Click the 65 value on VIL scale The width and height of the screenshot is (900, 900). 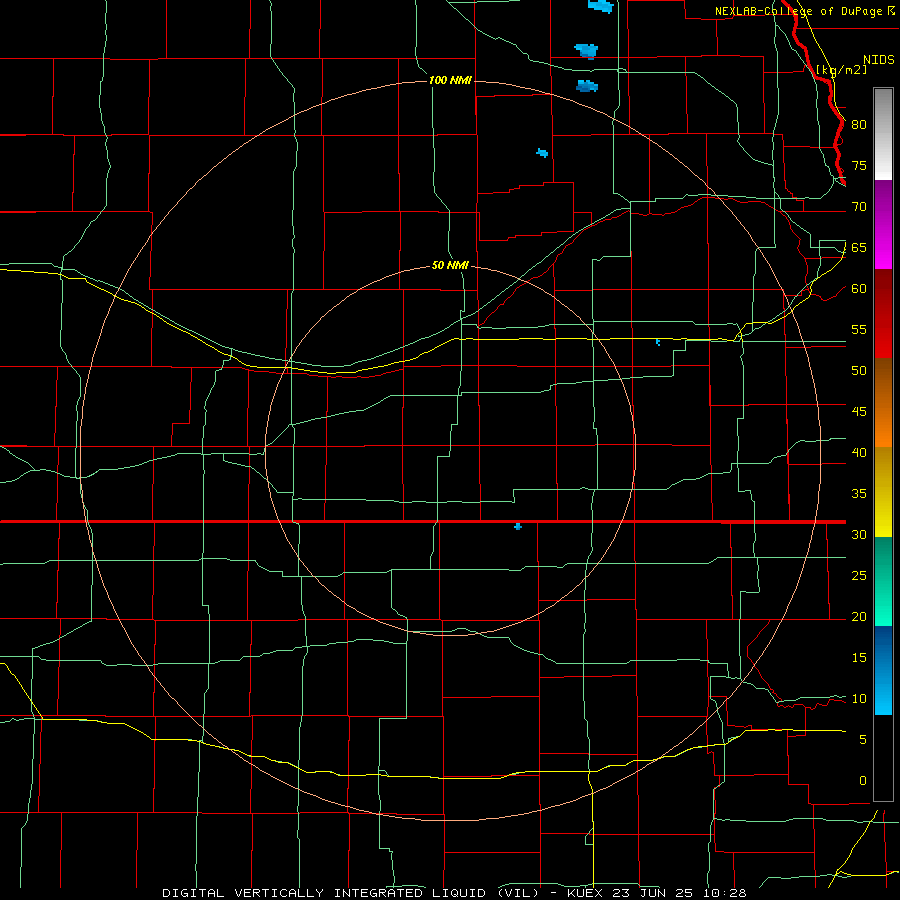click(x=859, y=247)
